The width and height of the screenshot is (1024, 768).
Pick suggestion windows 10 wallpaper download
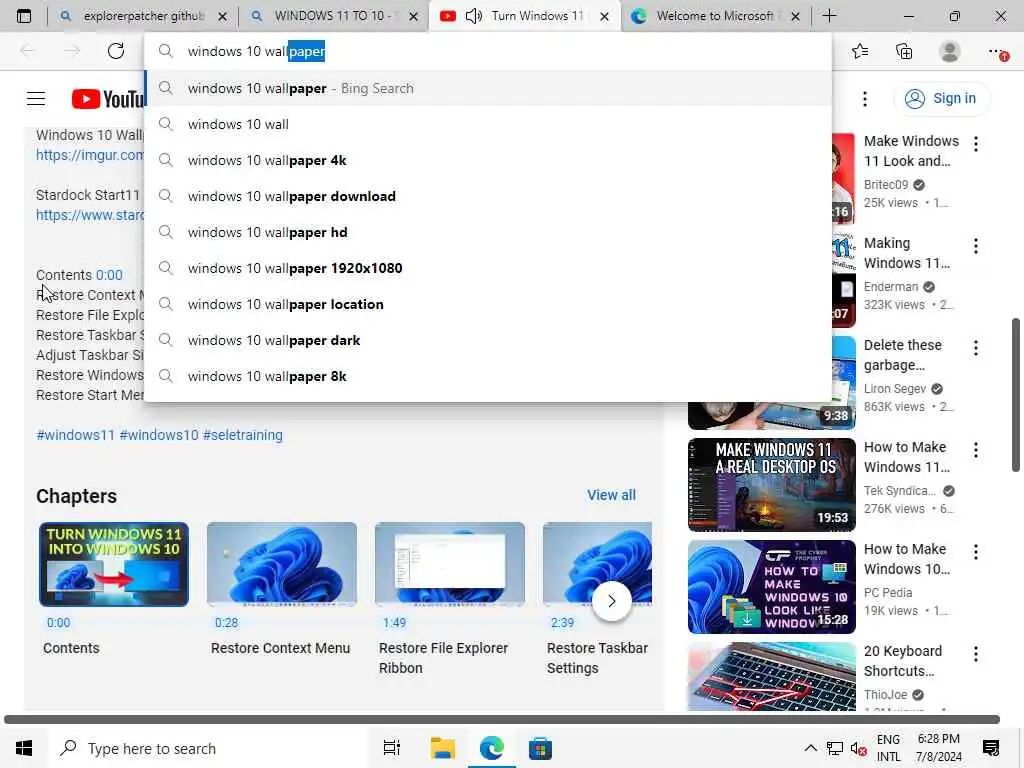[488, 196]
